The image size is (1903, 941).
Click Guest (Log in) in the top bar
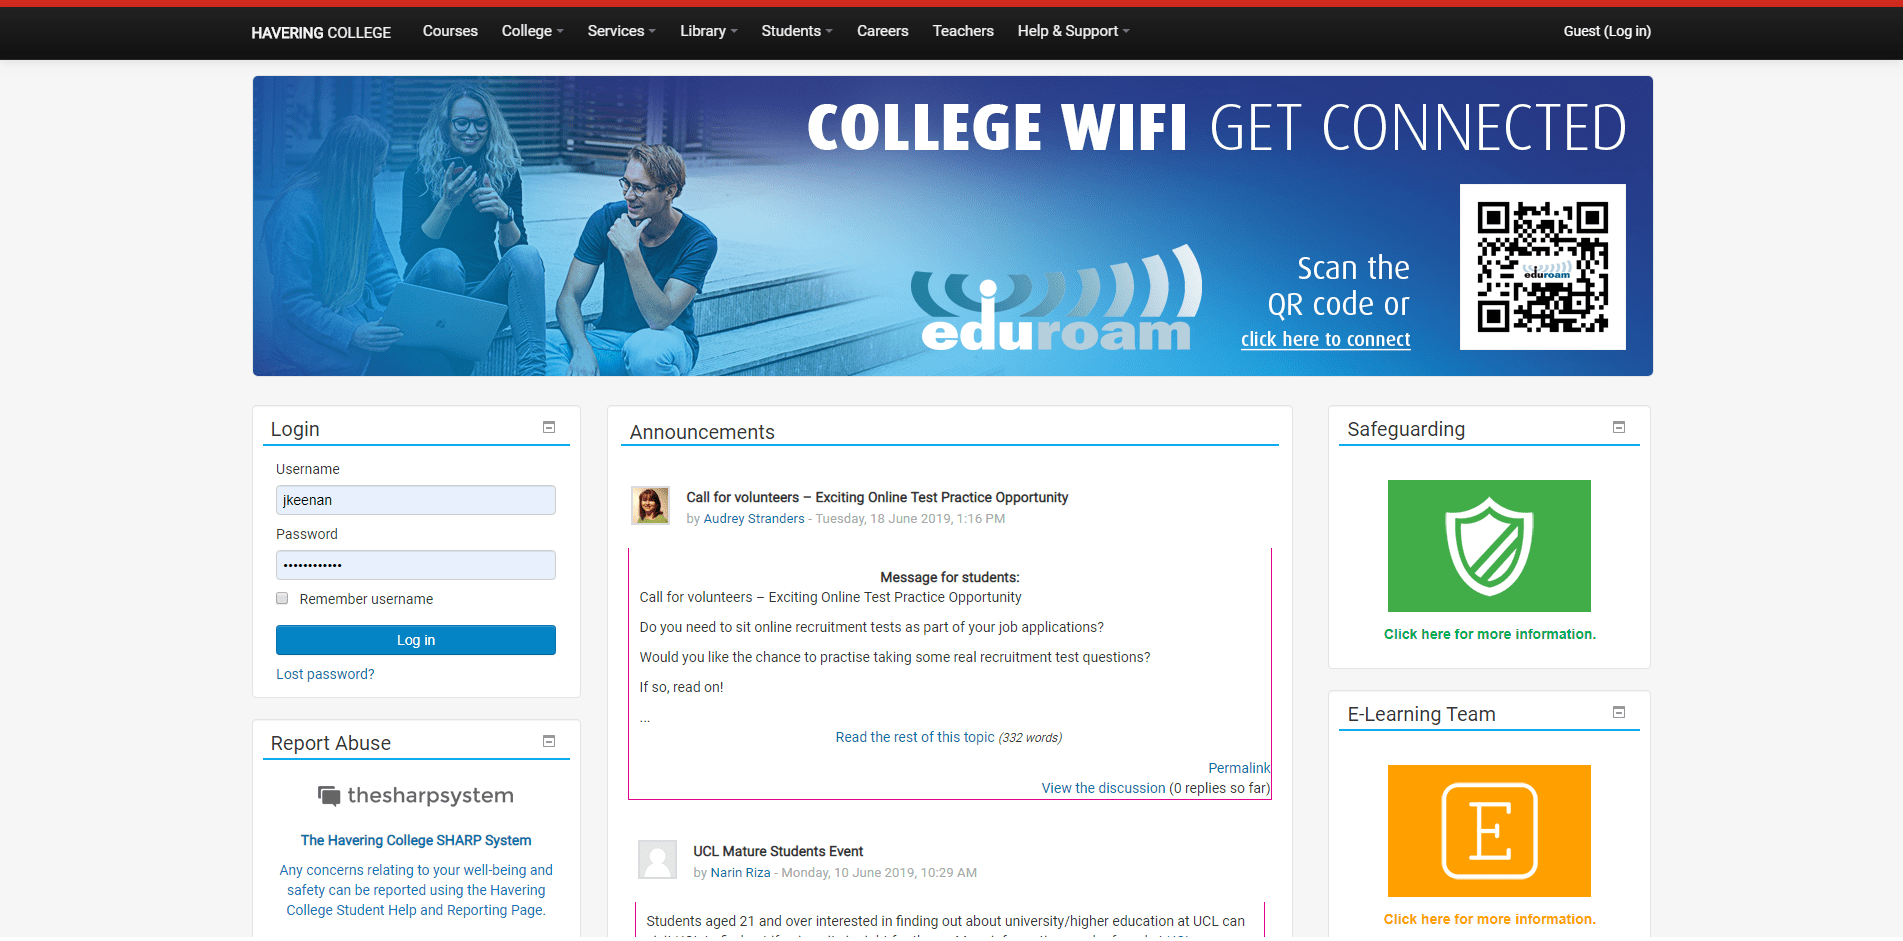pyautogui.click(x=1606, y=31)
